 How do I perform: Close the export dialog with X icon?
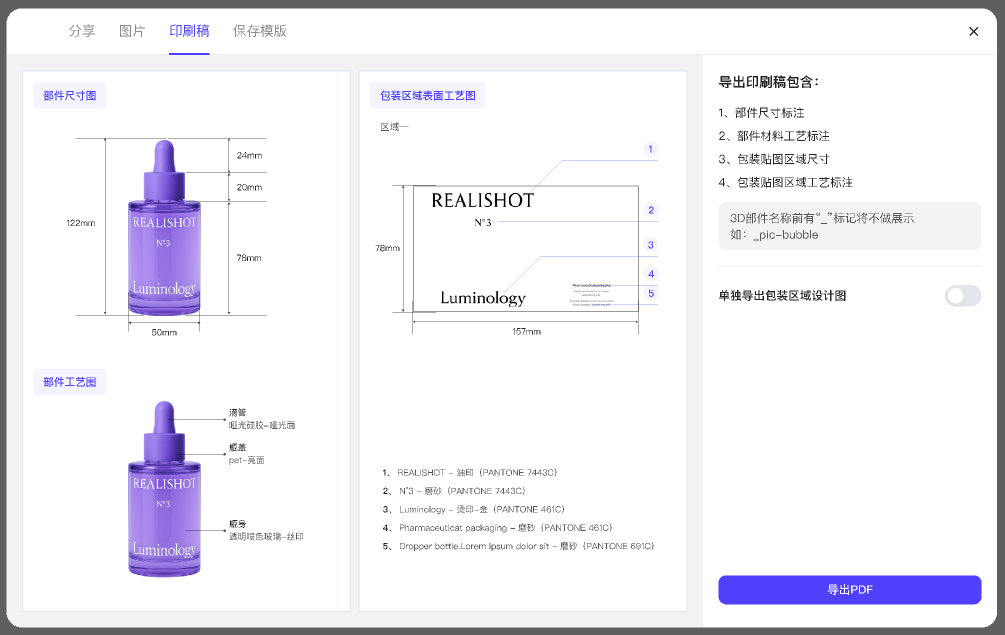[x=973, y=31]
